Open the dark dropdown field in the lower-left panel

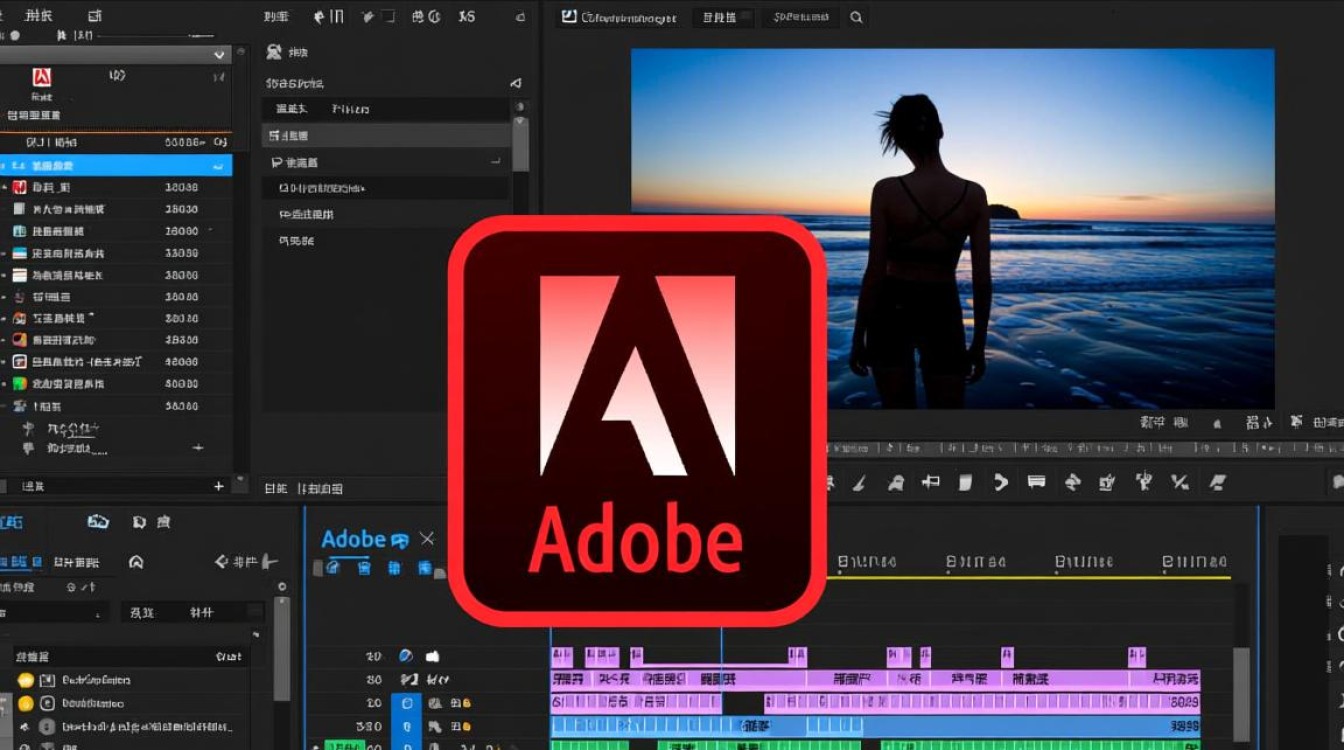point(54,613)
